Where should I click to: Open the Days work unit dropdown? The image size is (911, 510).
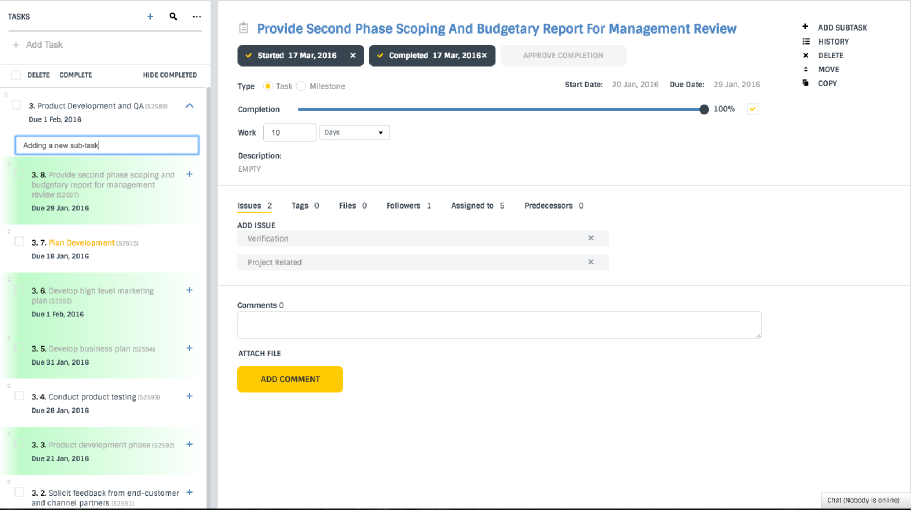pyautogui.click(x=354, y=132)
